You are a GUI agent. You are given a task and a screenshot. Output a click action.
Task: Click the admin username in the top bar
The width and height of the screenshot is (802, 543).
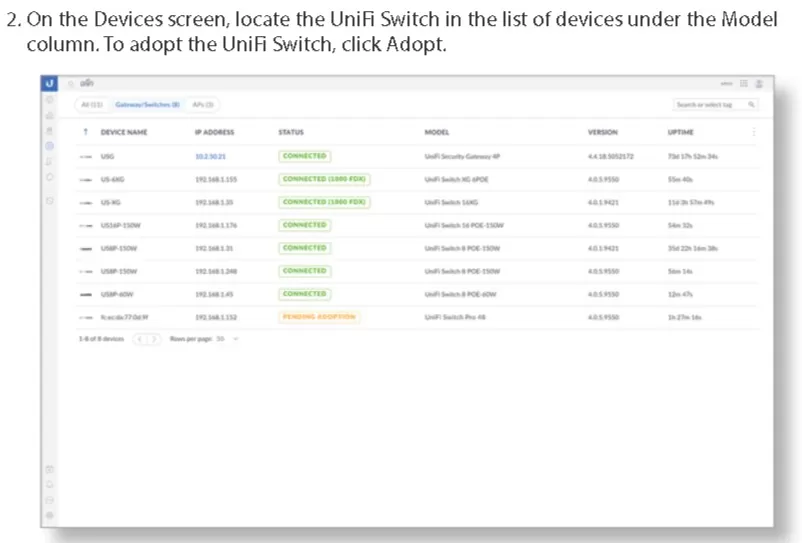(x=726, y=83)
